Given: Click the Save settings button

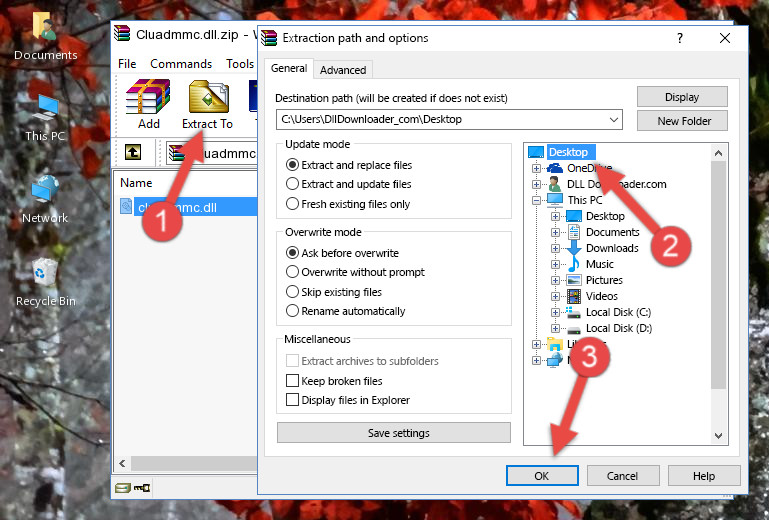Looking at the screenshot, I should (394, 433).
